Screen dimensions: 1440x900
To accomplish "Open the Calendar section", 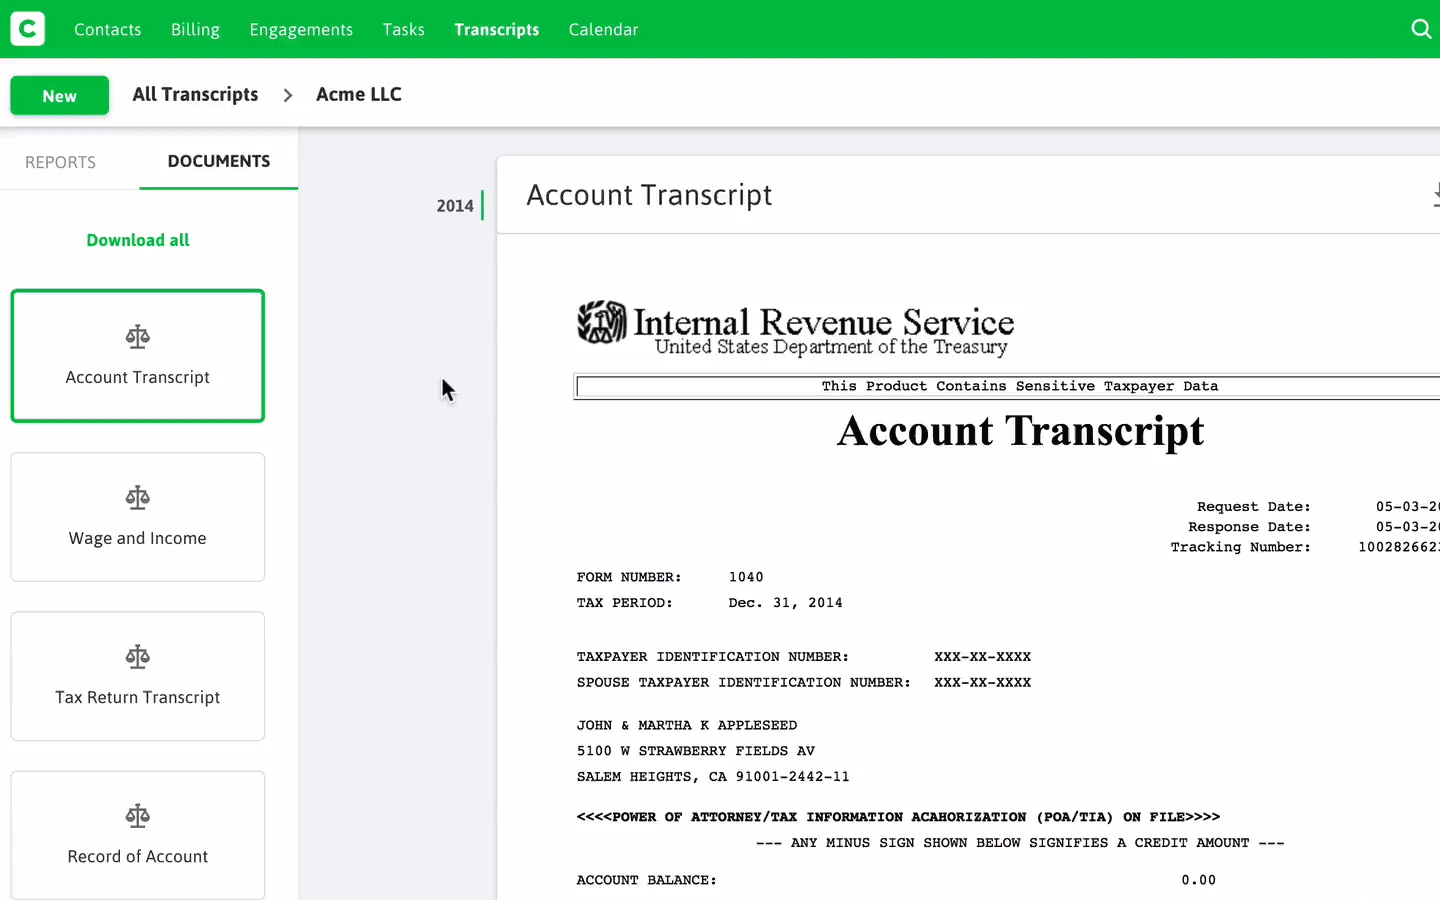I will [603, 29].
